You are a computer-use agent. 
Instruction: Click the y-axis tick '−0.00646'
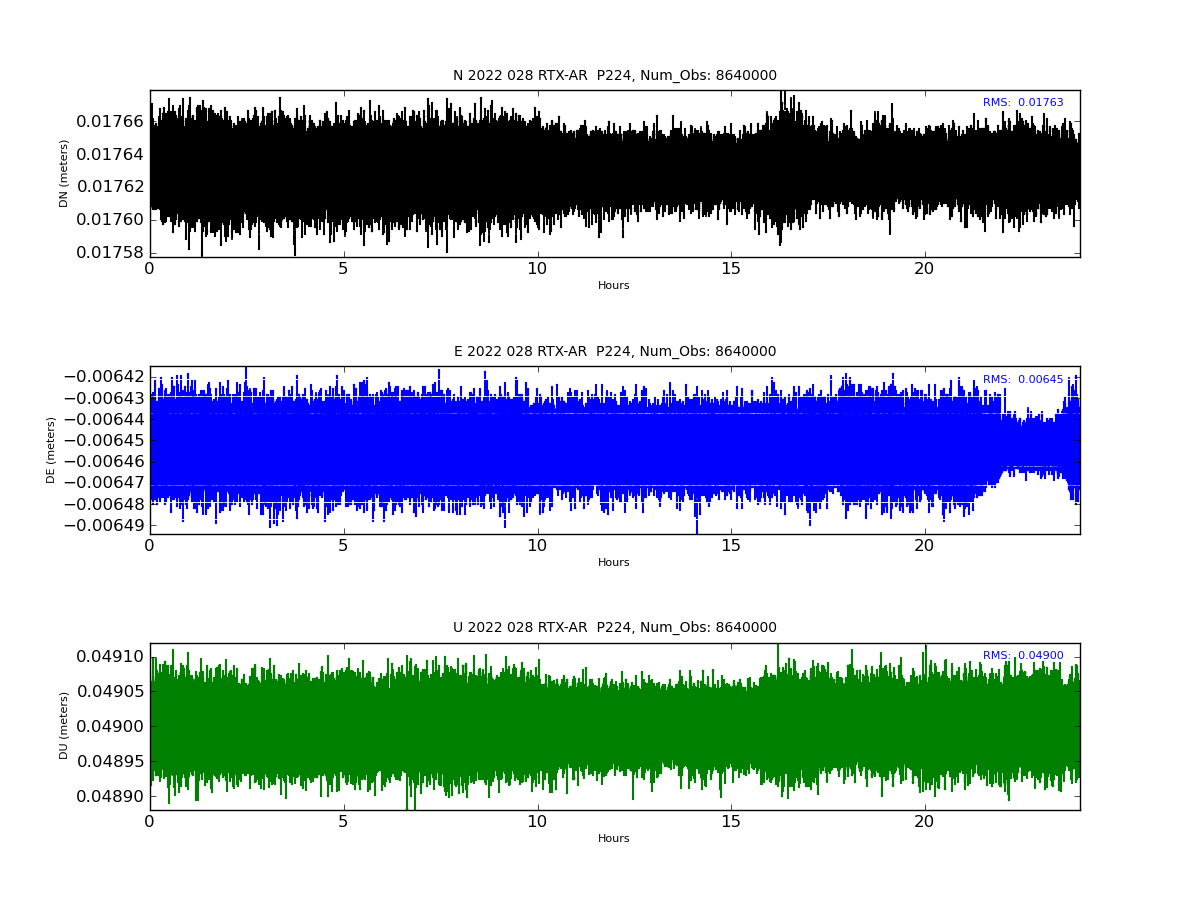(x=104, y=462)
